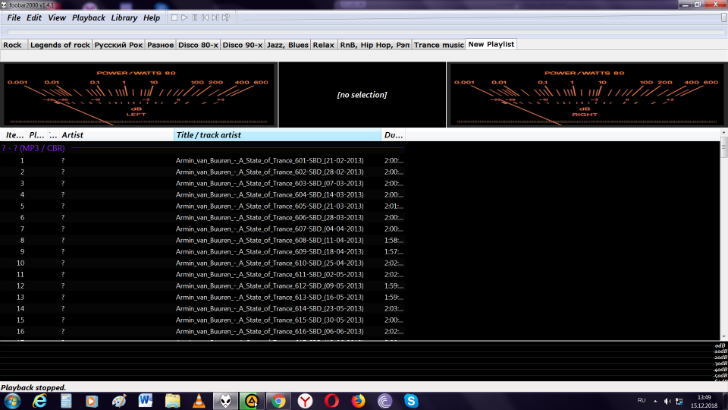This screenshot has height=410, width=728.
Task: Click the playlist scrollbar down arrow
Action: (x=724, y=337)
